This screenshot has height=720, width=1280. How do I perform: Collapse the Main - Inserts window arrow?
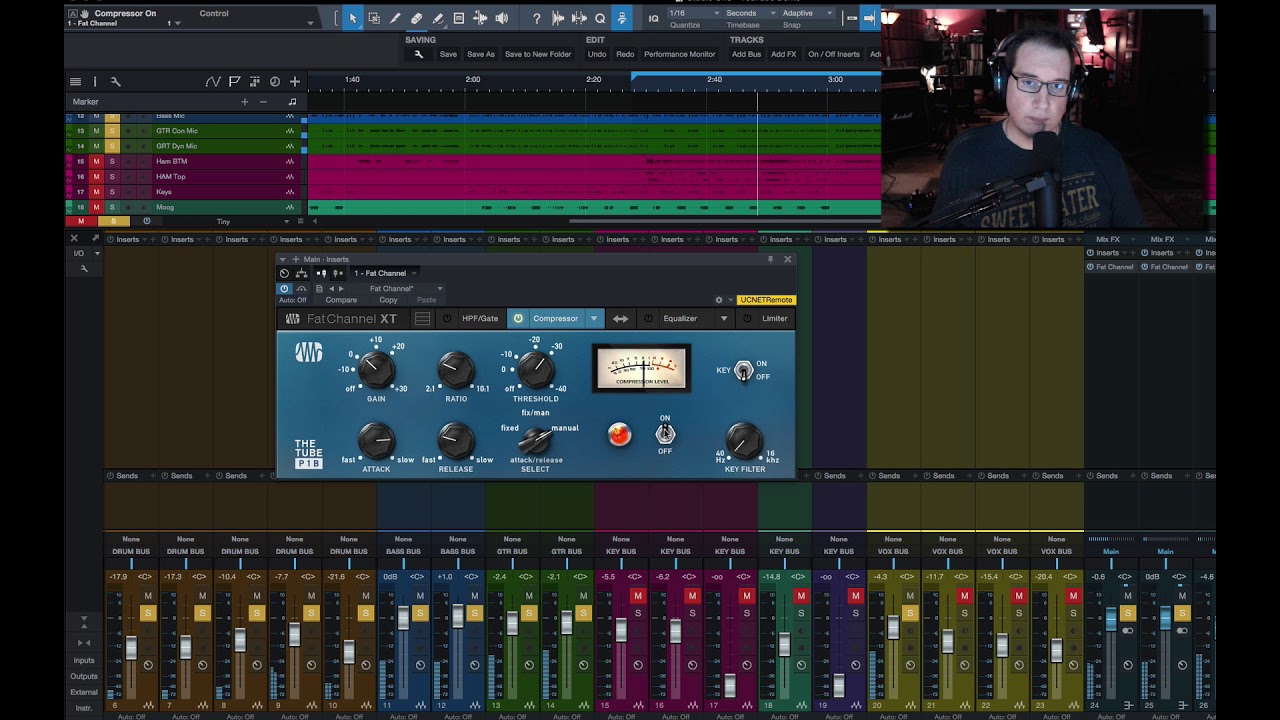283,260
